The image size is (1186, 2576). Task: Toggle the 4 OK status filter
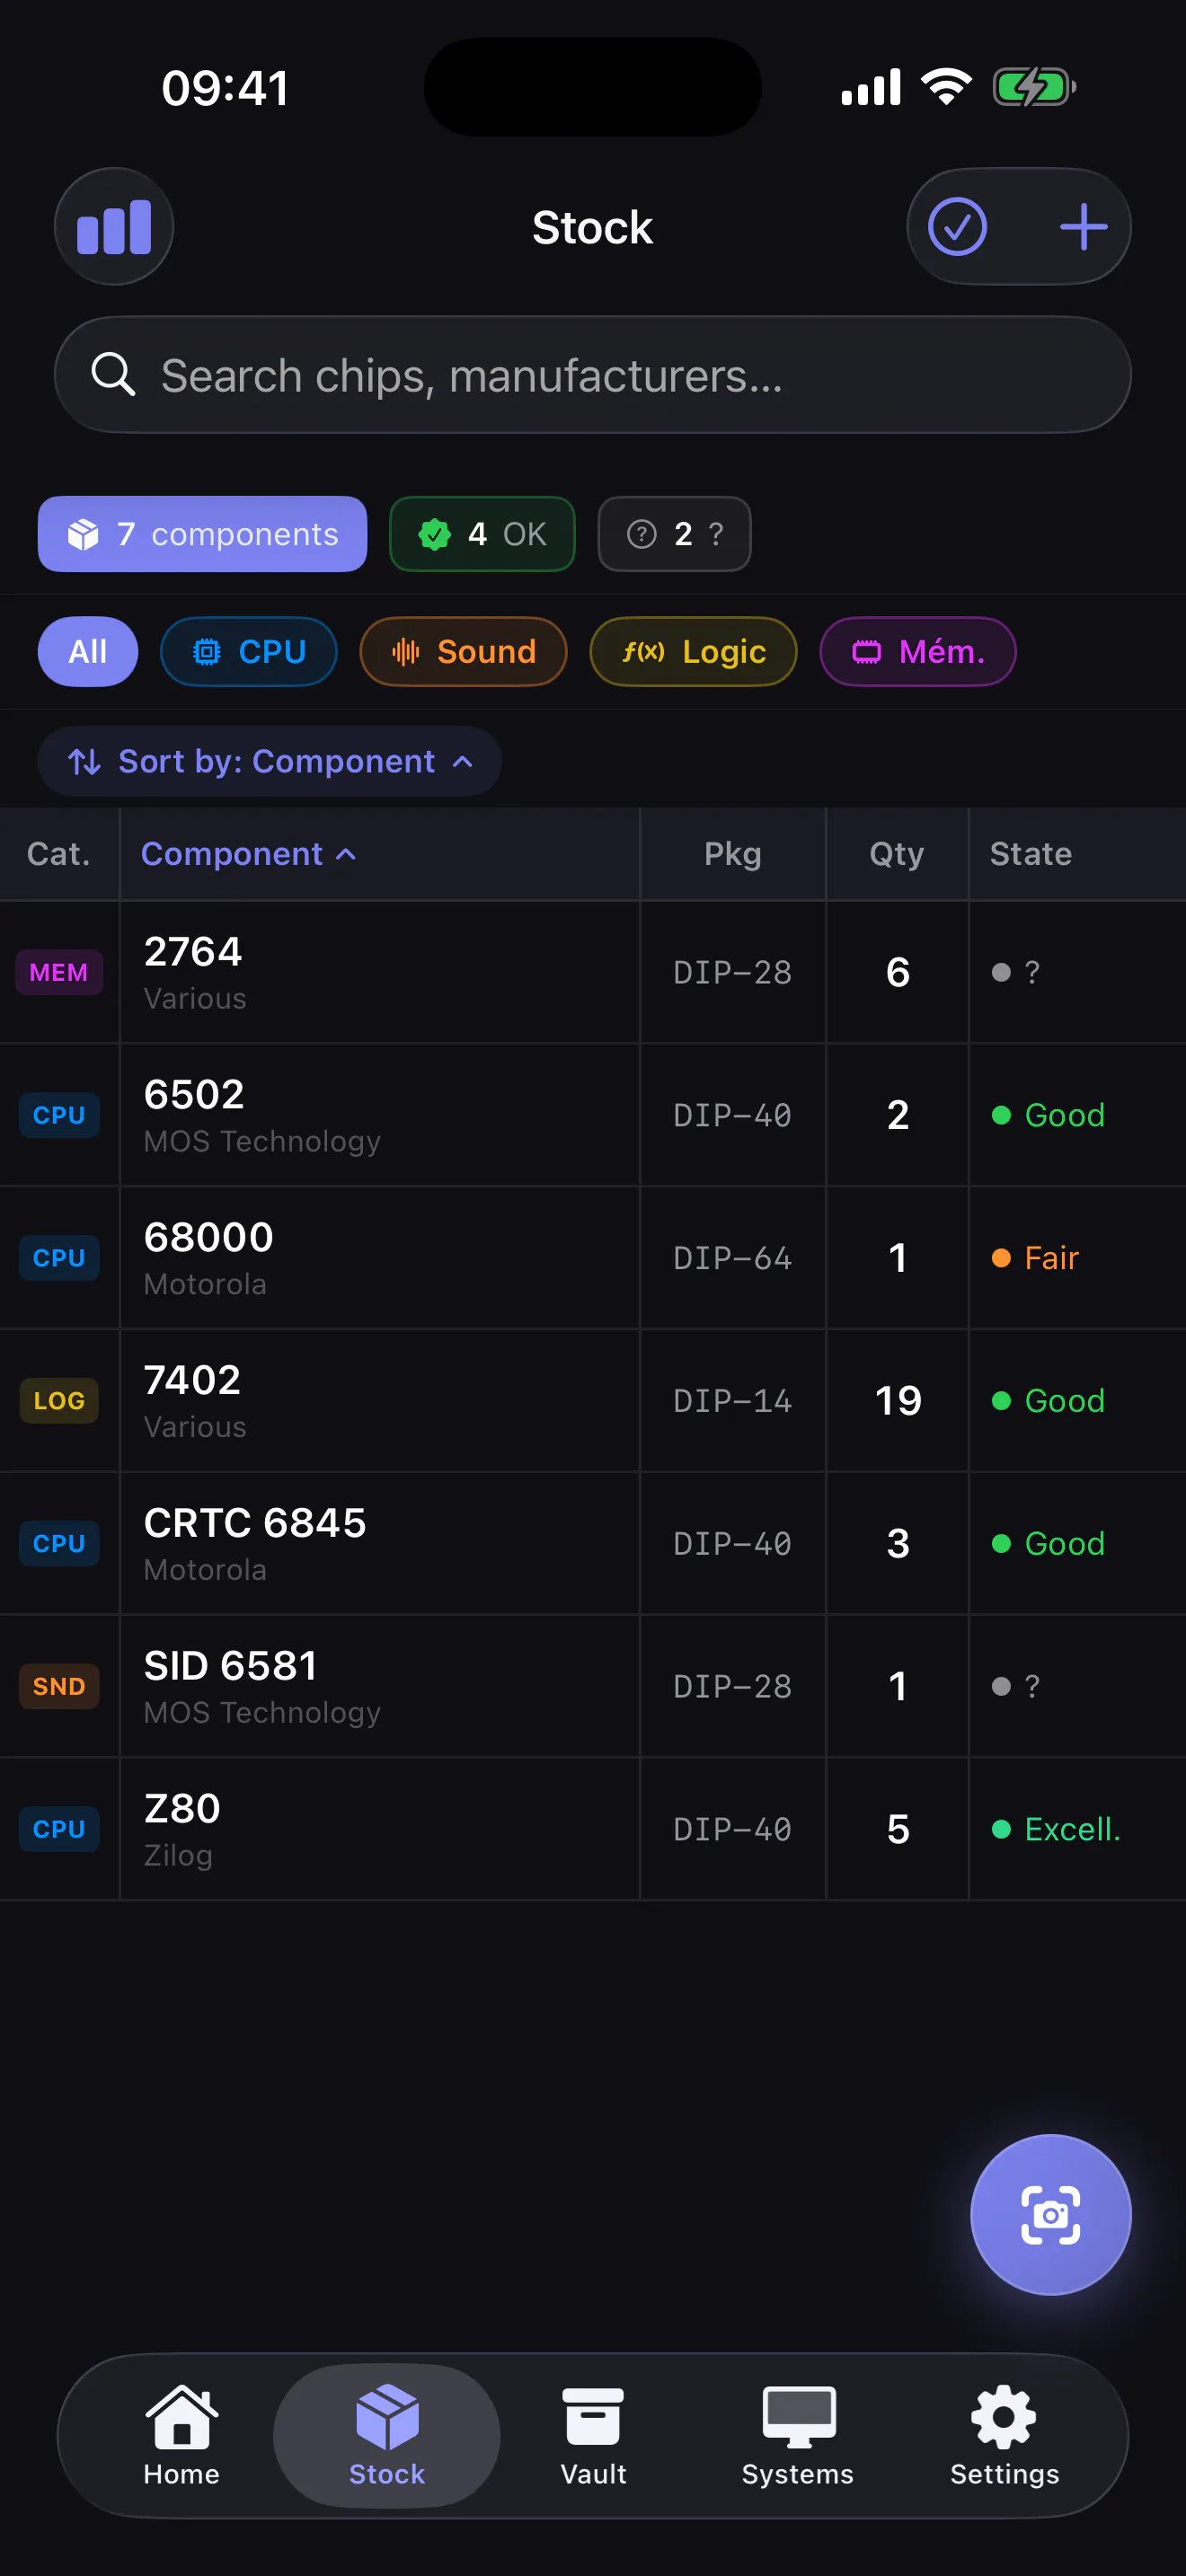482,534
